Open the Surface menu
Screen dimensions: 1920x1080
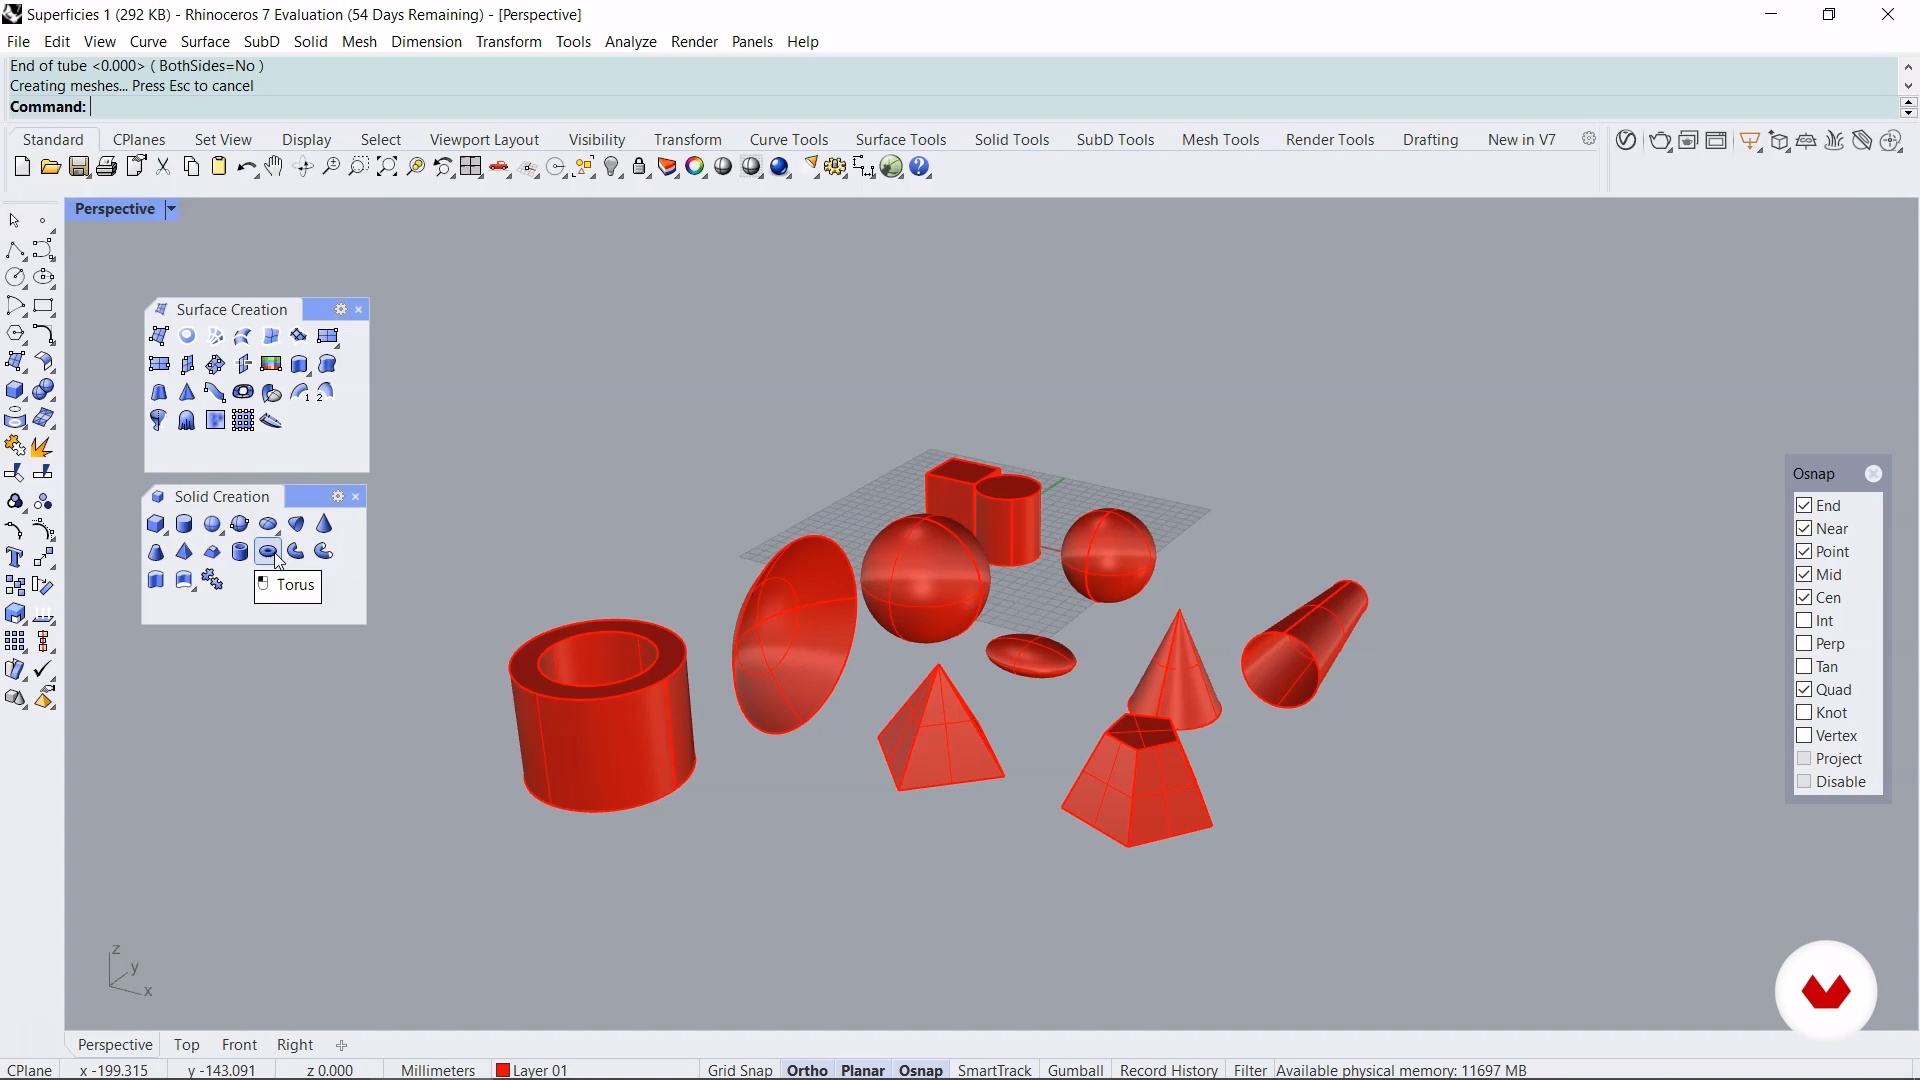pos(205,42)
